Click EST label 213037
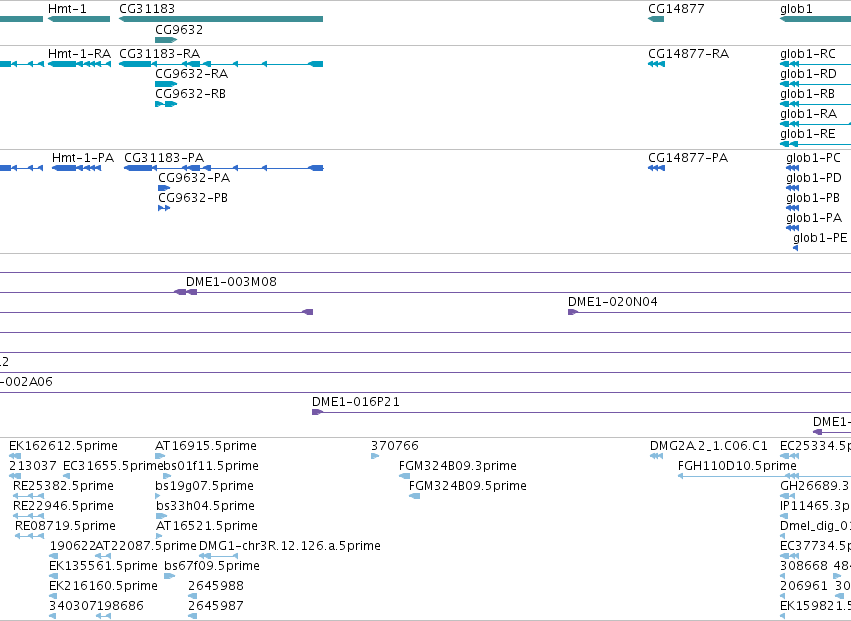 33,466
